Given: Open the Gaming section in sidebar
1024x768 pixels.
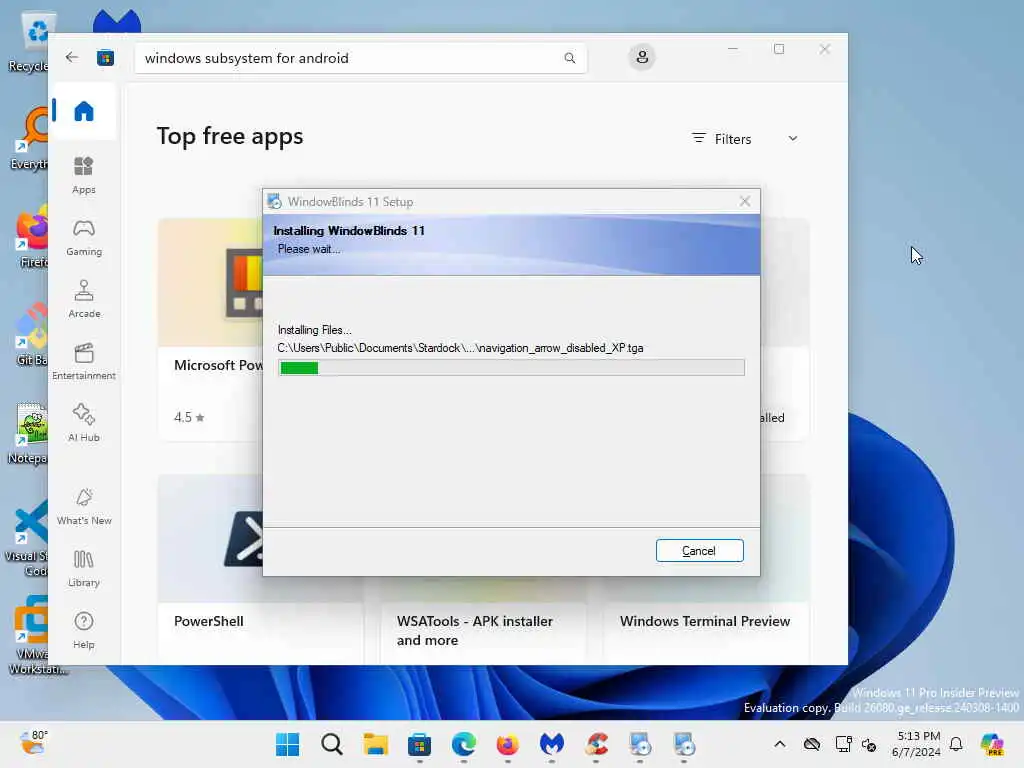Looking at the screenshot, I should (x=84, y=238).
